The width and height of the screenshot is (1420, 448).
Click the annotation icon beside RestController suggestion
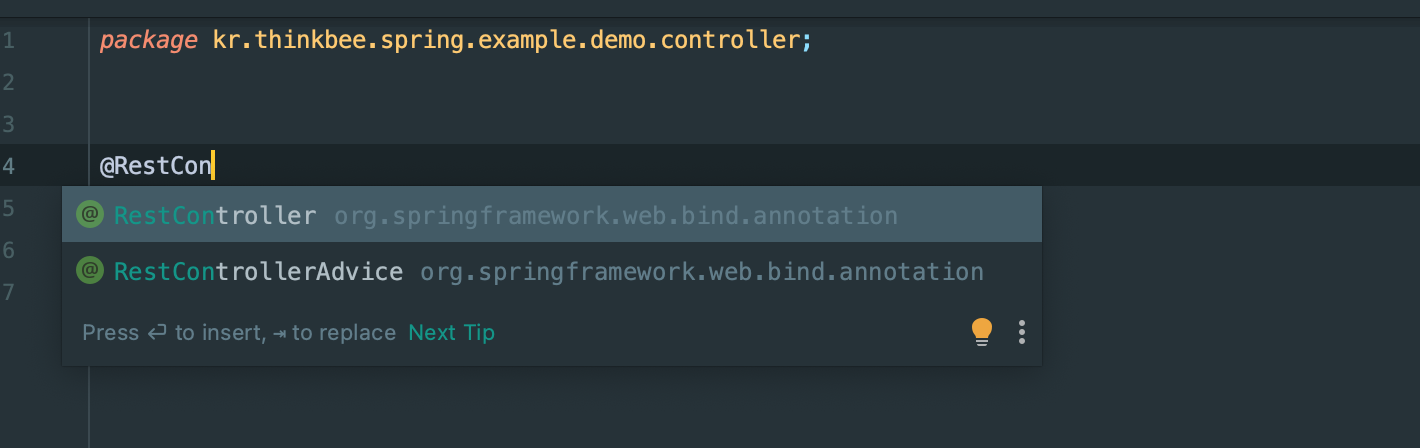tap(90, 215)
